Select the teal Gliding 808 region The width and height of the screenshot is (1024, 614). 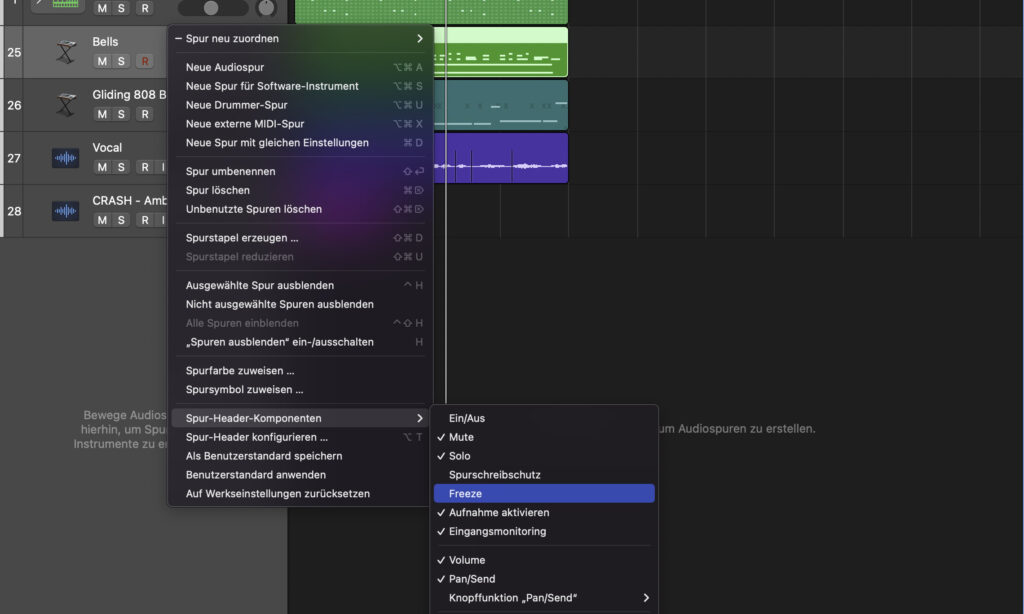pos(500,105)
